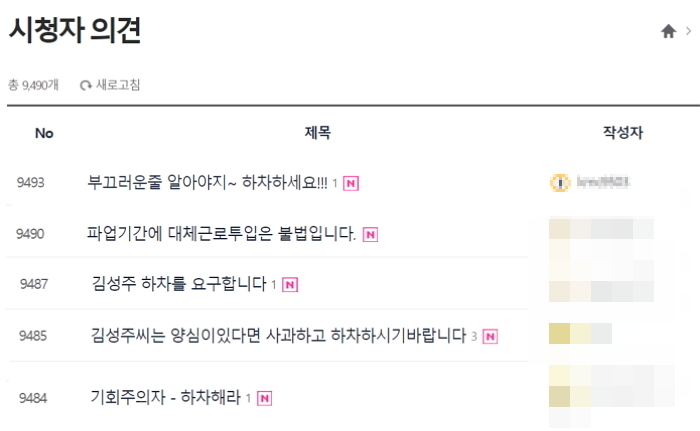
Task: Click the N badge on post 9493
Action: tap(352, 183)
